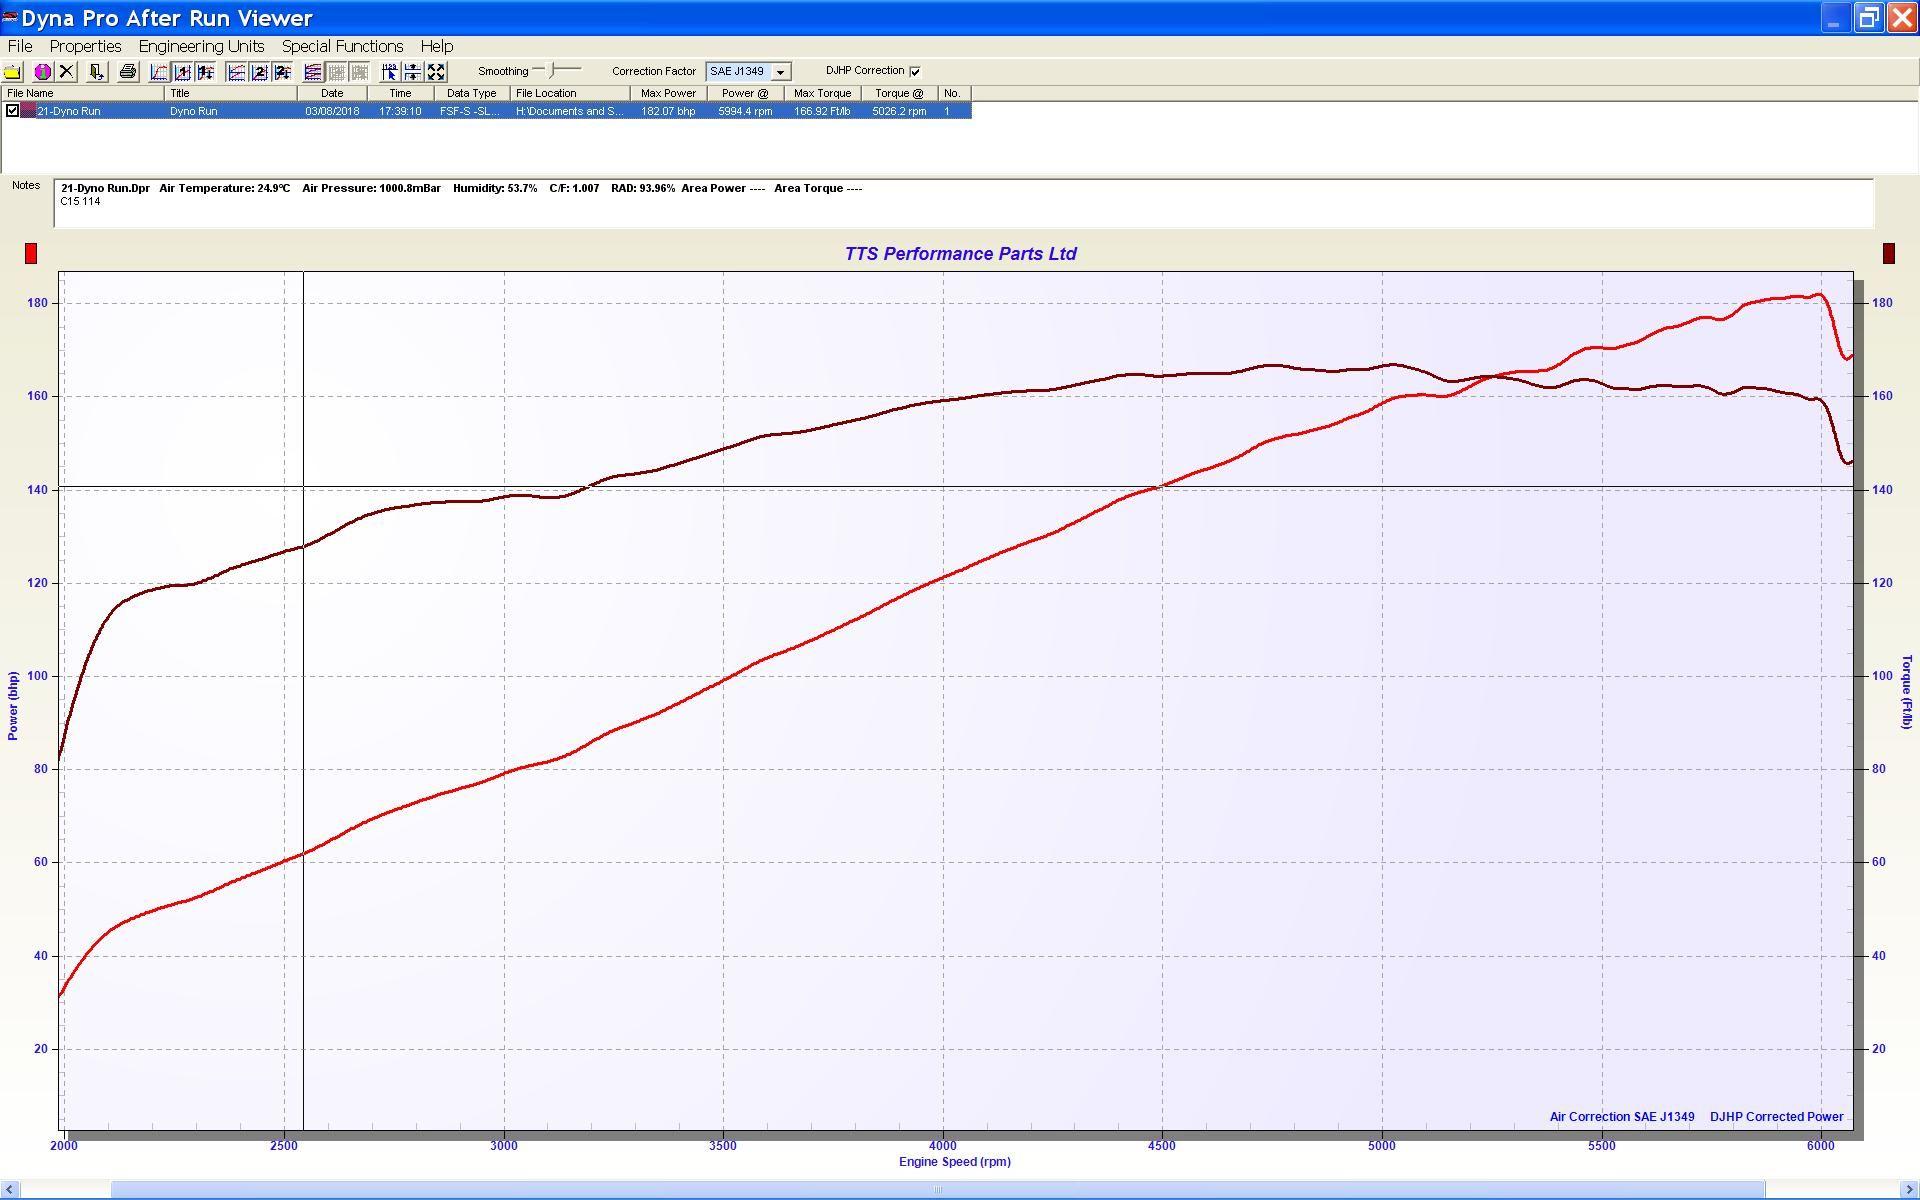Click the yellow open folder icon
Image resolution: width=1920 pixels, height=1200 pixels.
pyautogui.click(x=12, y=72)
